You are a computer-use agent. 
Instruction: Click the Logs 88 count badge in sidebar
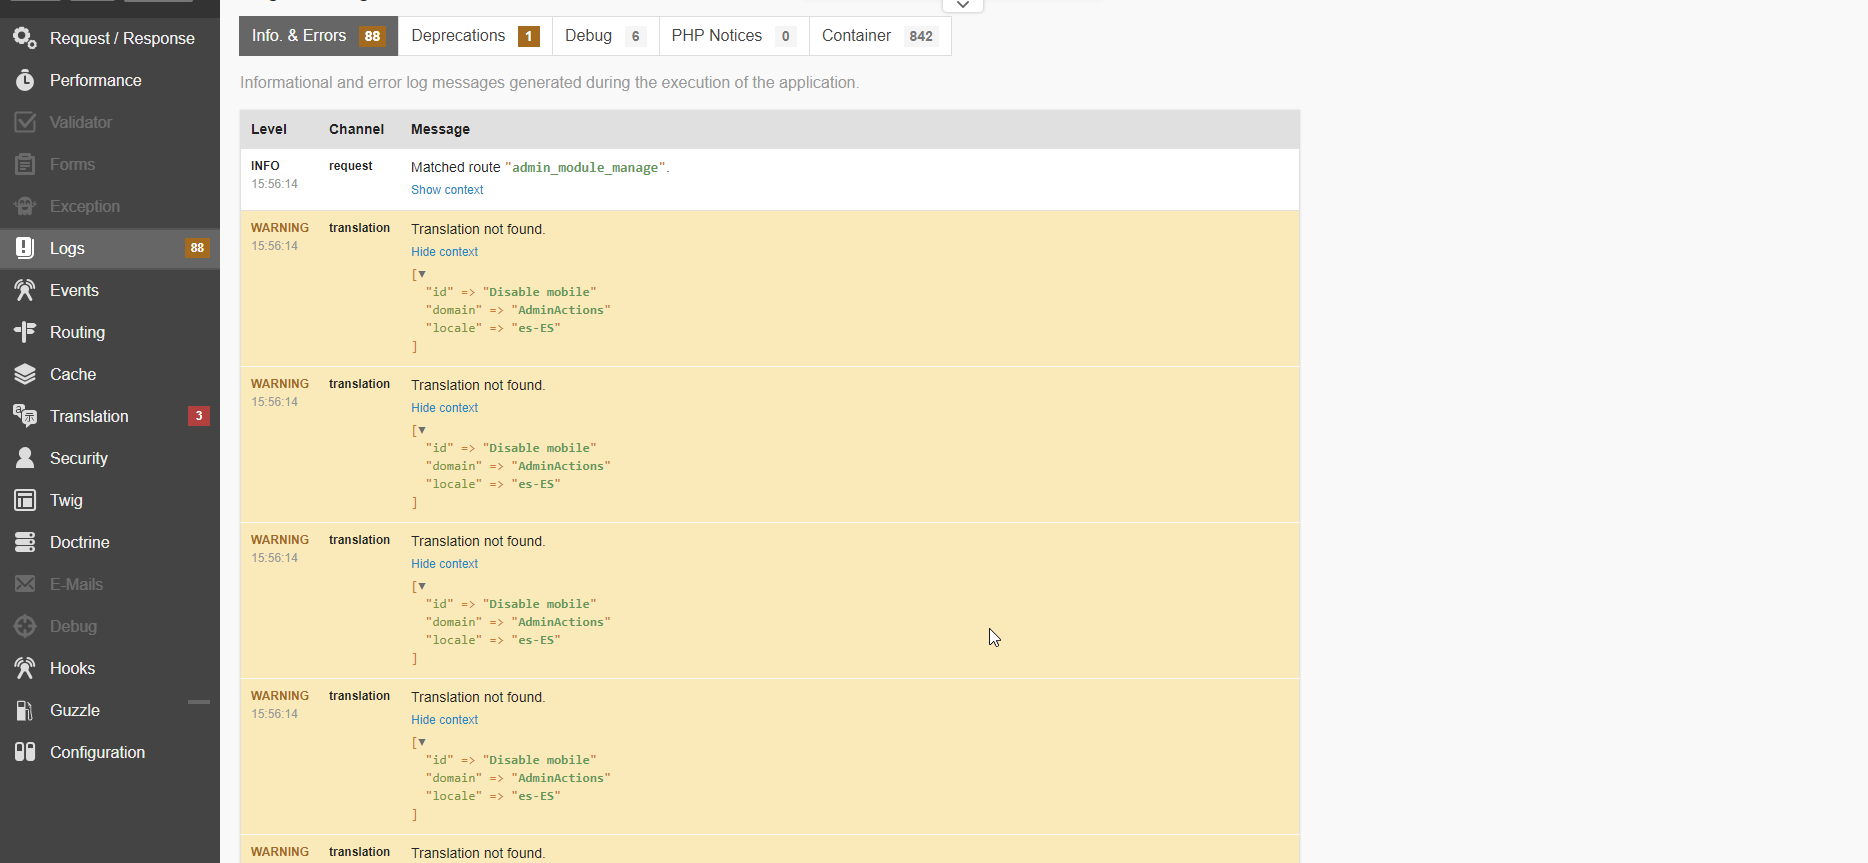[197, 248]
